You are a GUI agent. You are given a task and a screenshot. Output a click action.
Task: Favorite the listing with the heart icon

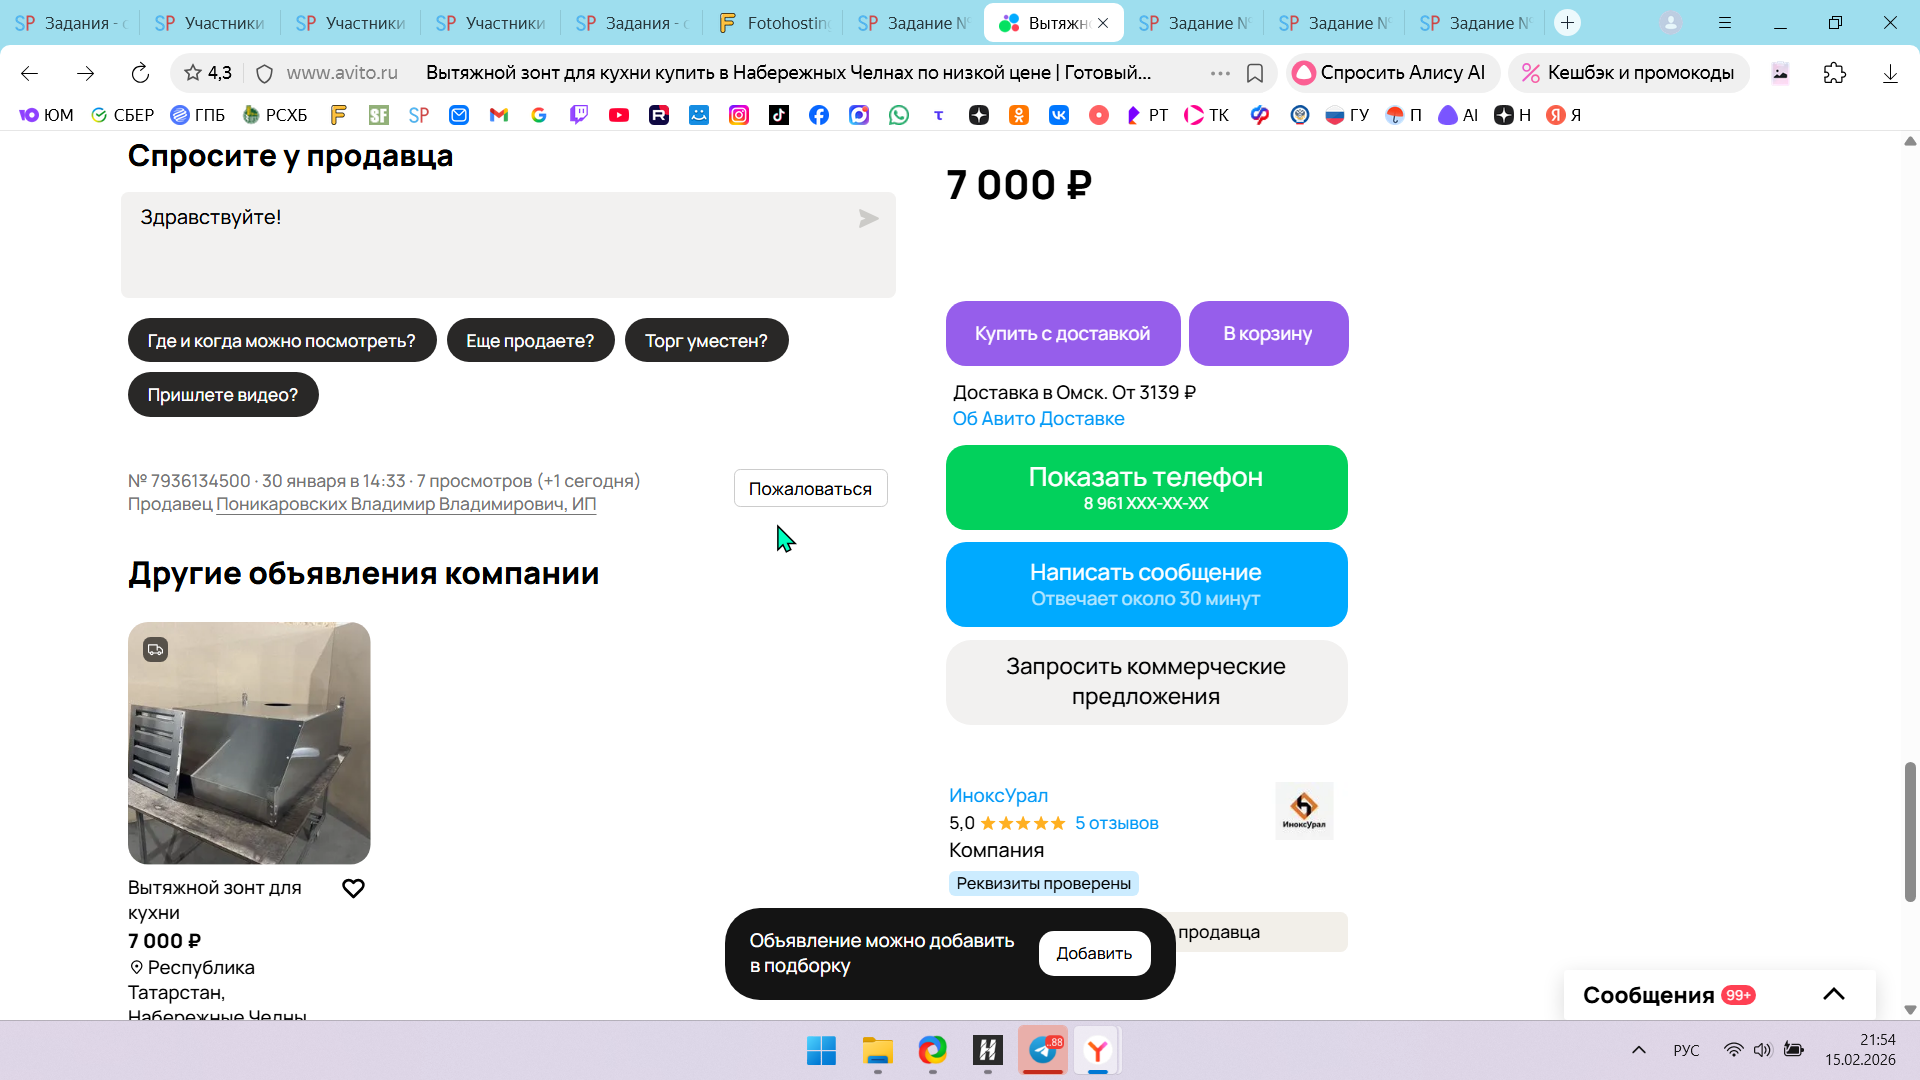pos(353,888)
